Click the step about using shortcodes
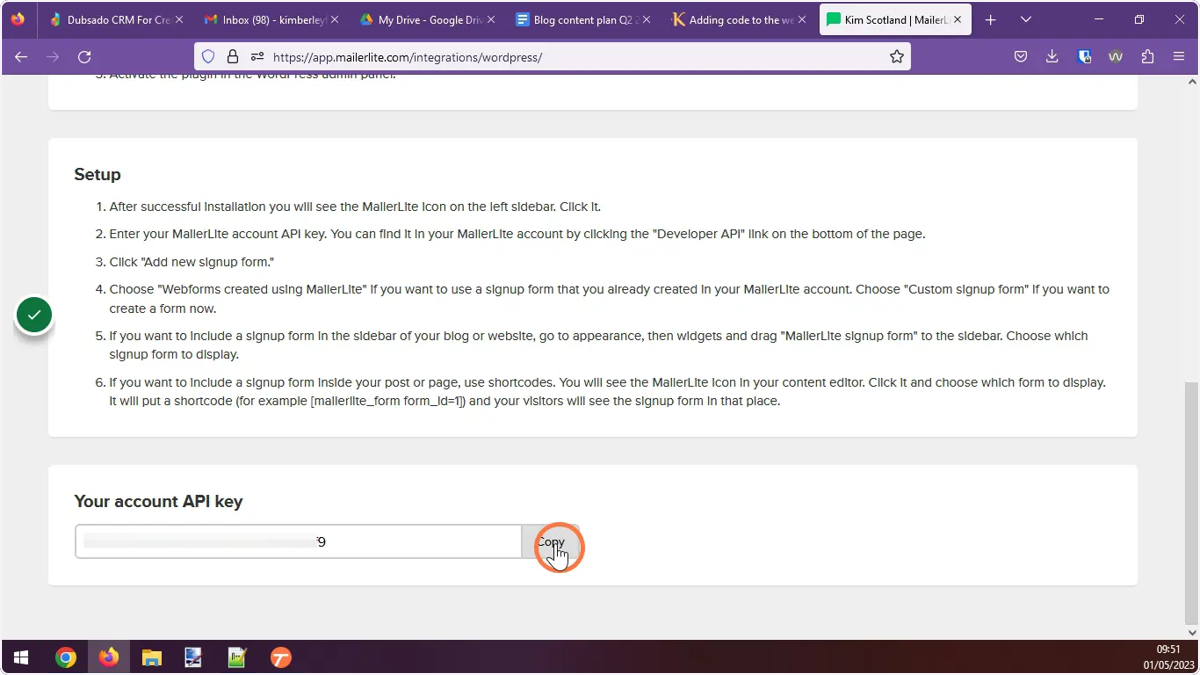The image size is (1200, 675). [x=607, y=392]
